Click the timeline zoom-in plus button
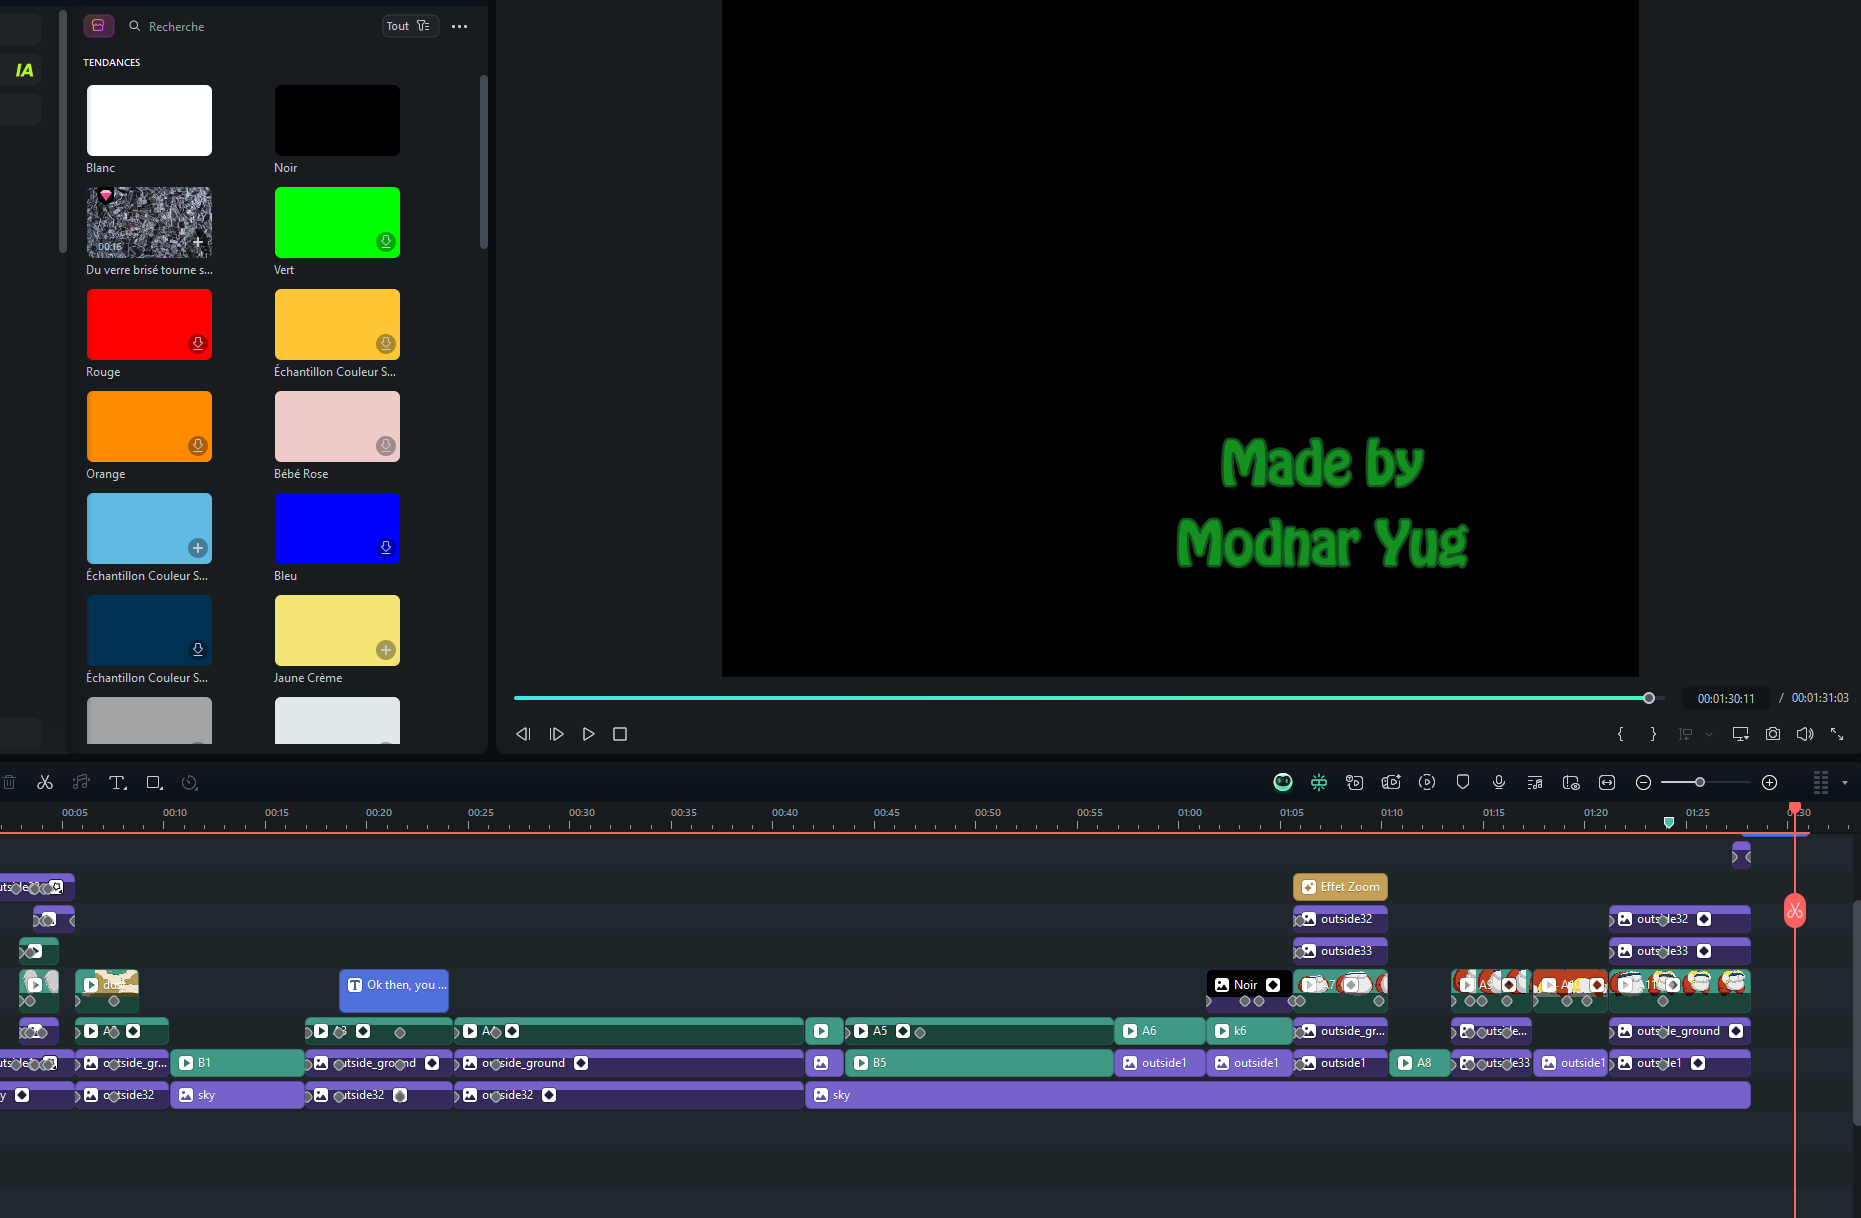This screenshot has height=1218, width=1861. click(1769, 782)
